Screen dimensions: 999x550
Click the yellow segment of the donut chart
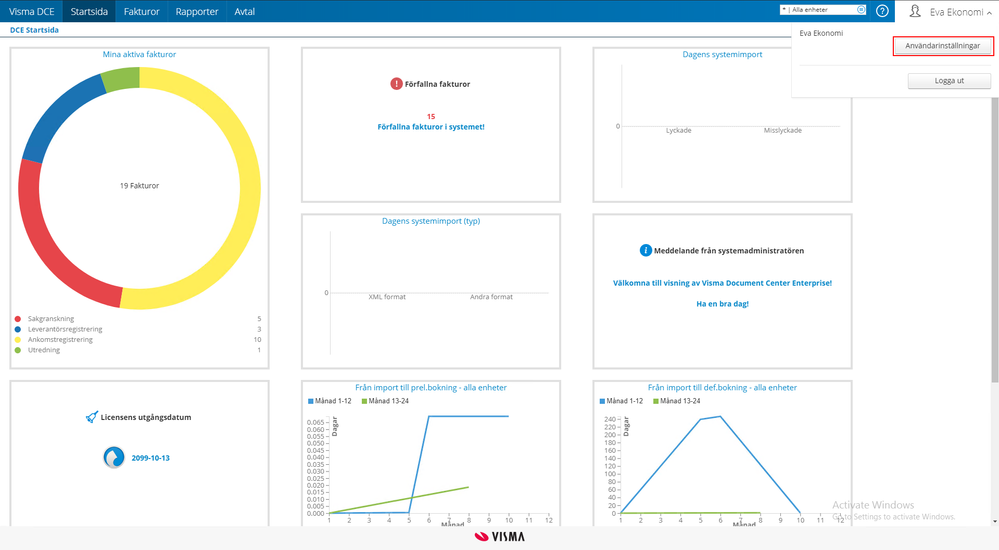click(250, 188)
